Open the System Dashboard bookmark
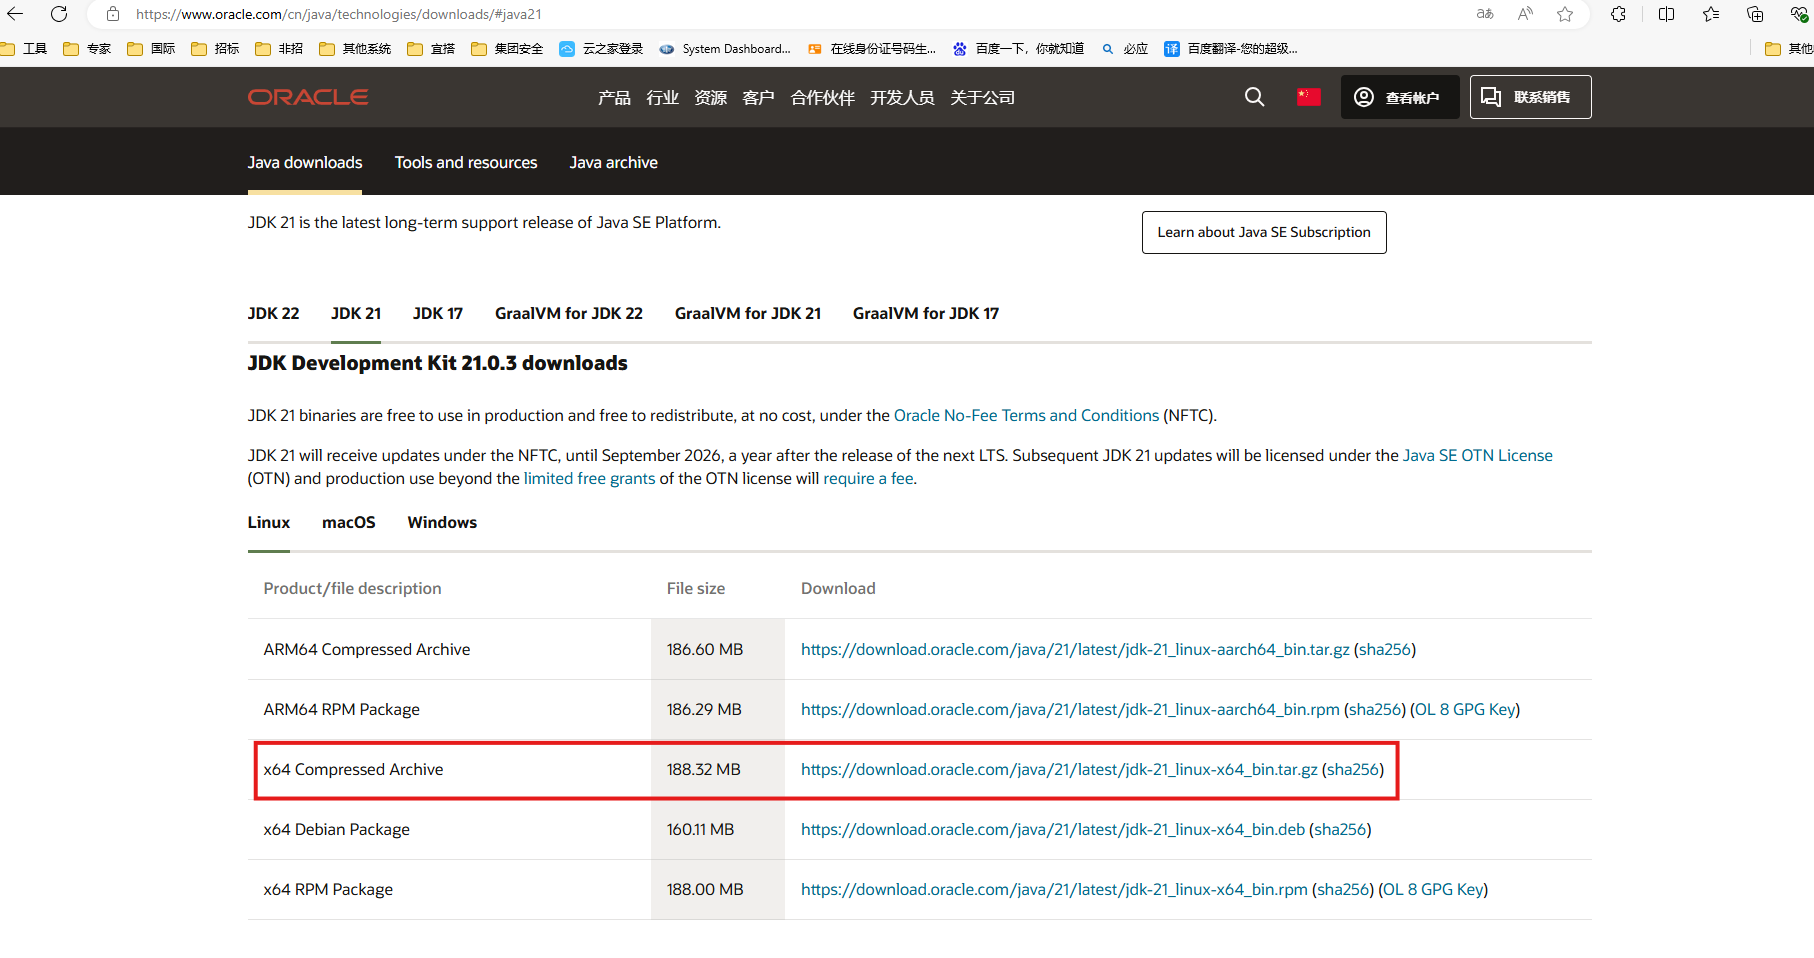The image size is (1814, 958). [725, 48]
